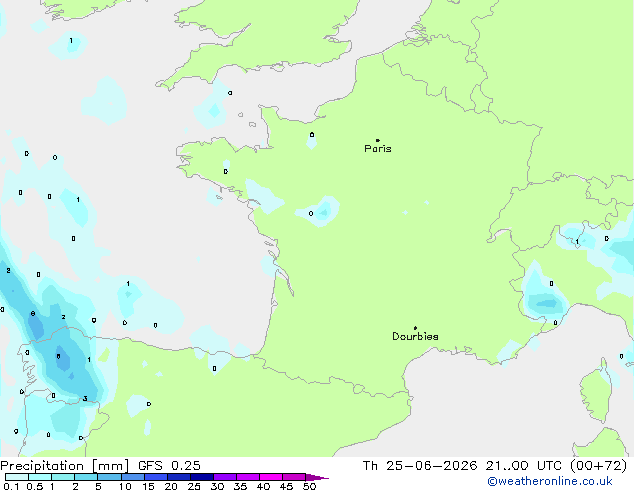The image size is (634, 490).
Task: Click the Dourbies location label
Action: click(415, 336)
